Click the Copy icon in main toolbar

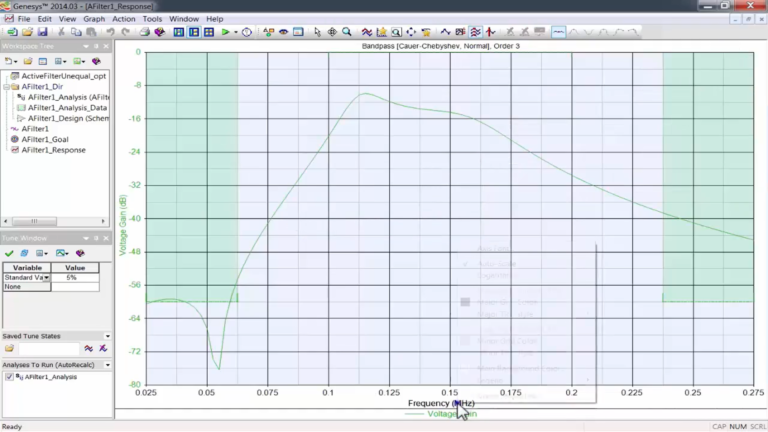76,32
